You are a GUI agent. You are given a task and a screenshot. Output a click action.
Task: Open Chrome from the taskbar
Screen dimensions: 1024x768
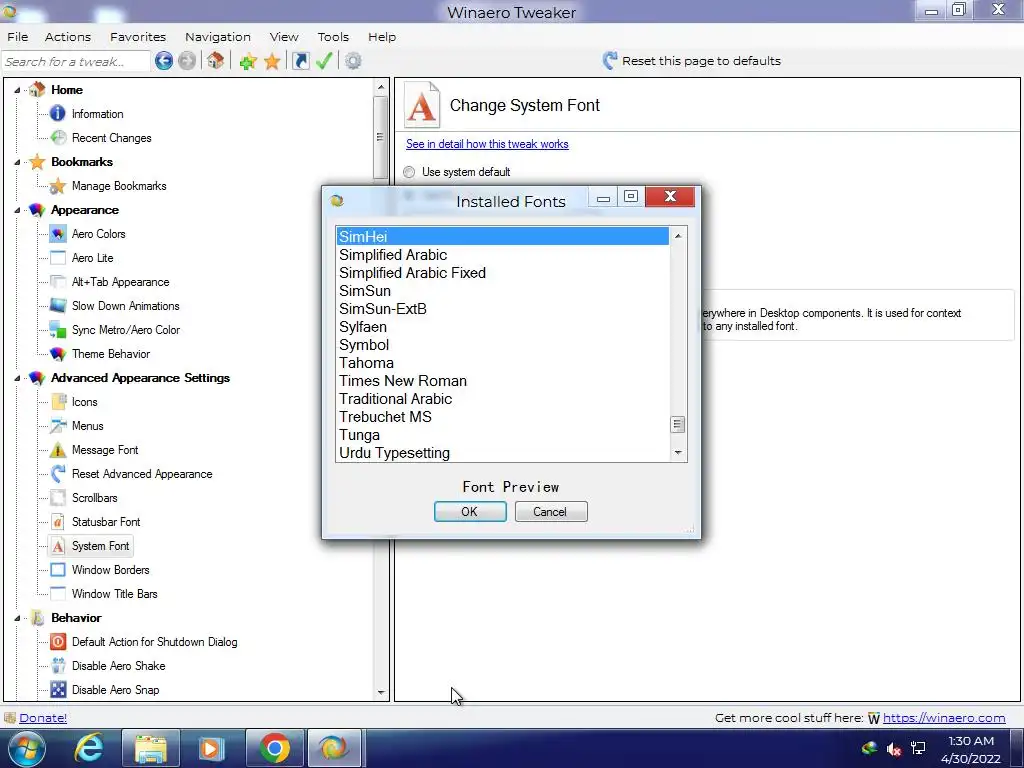coord(275,748)
